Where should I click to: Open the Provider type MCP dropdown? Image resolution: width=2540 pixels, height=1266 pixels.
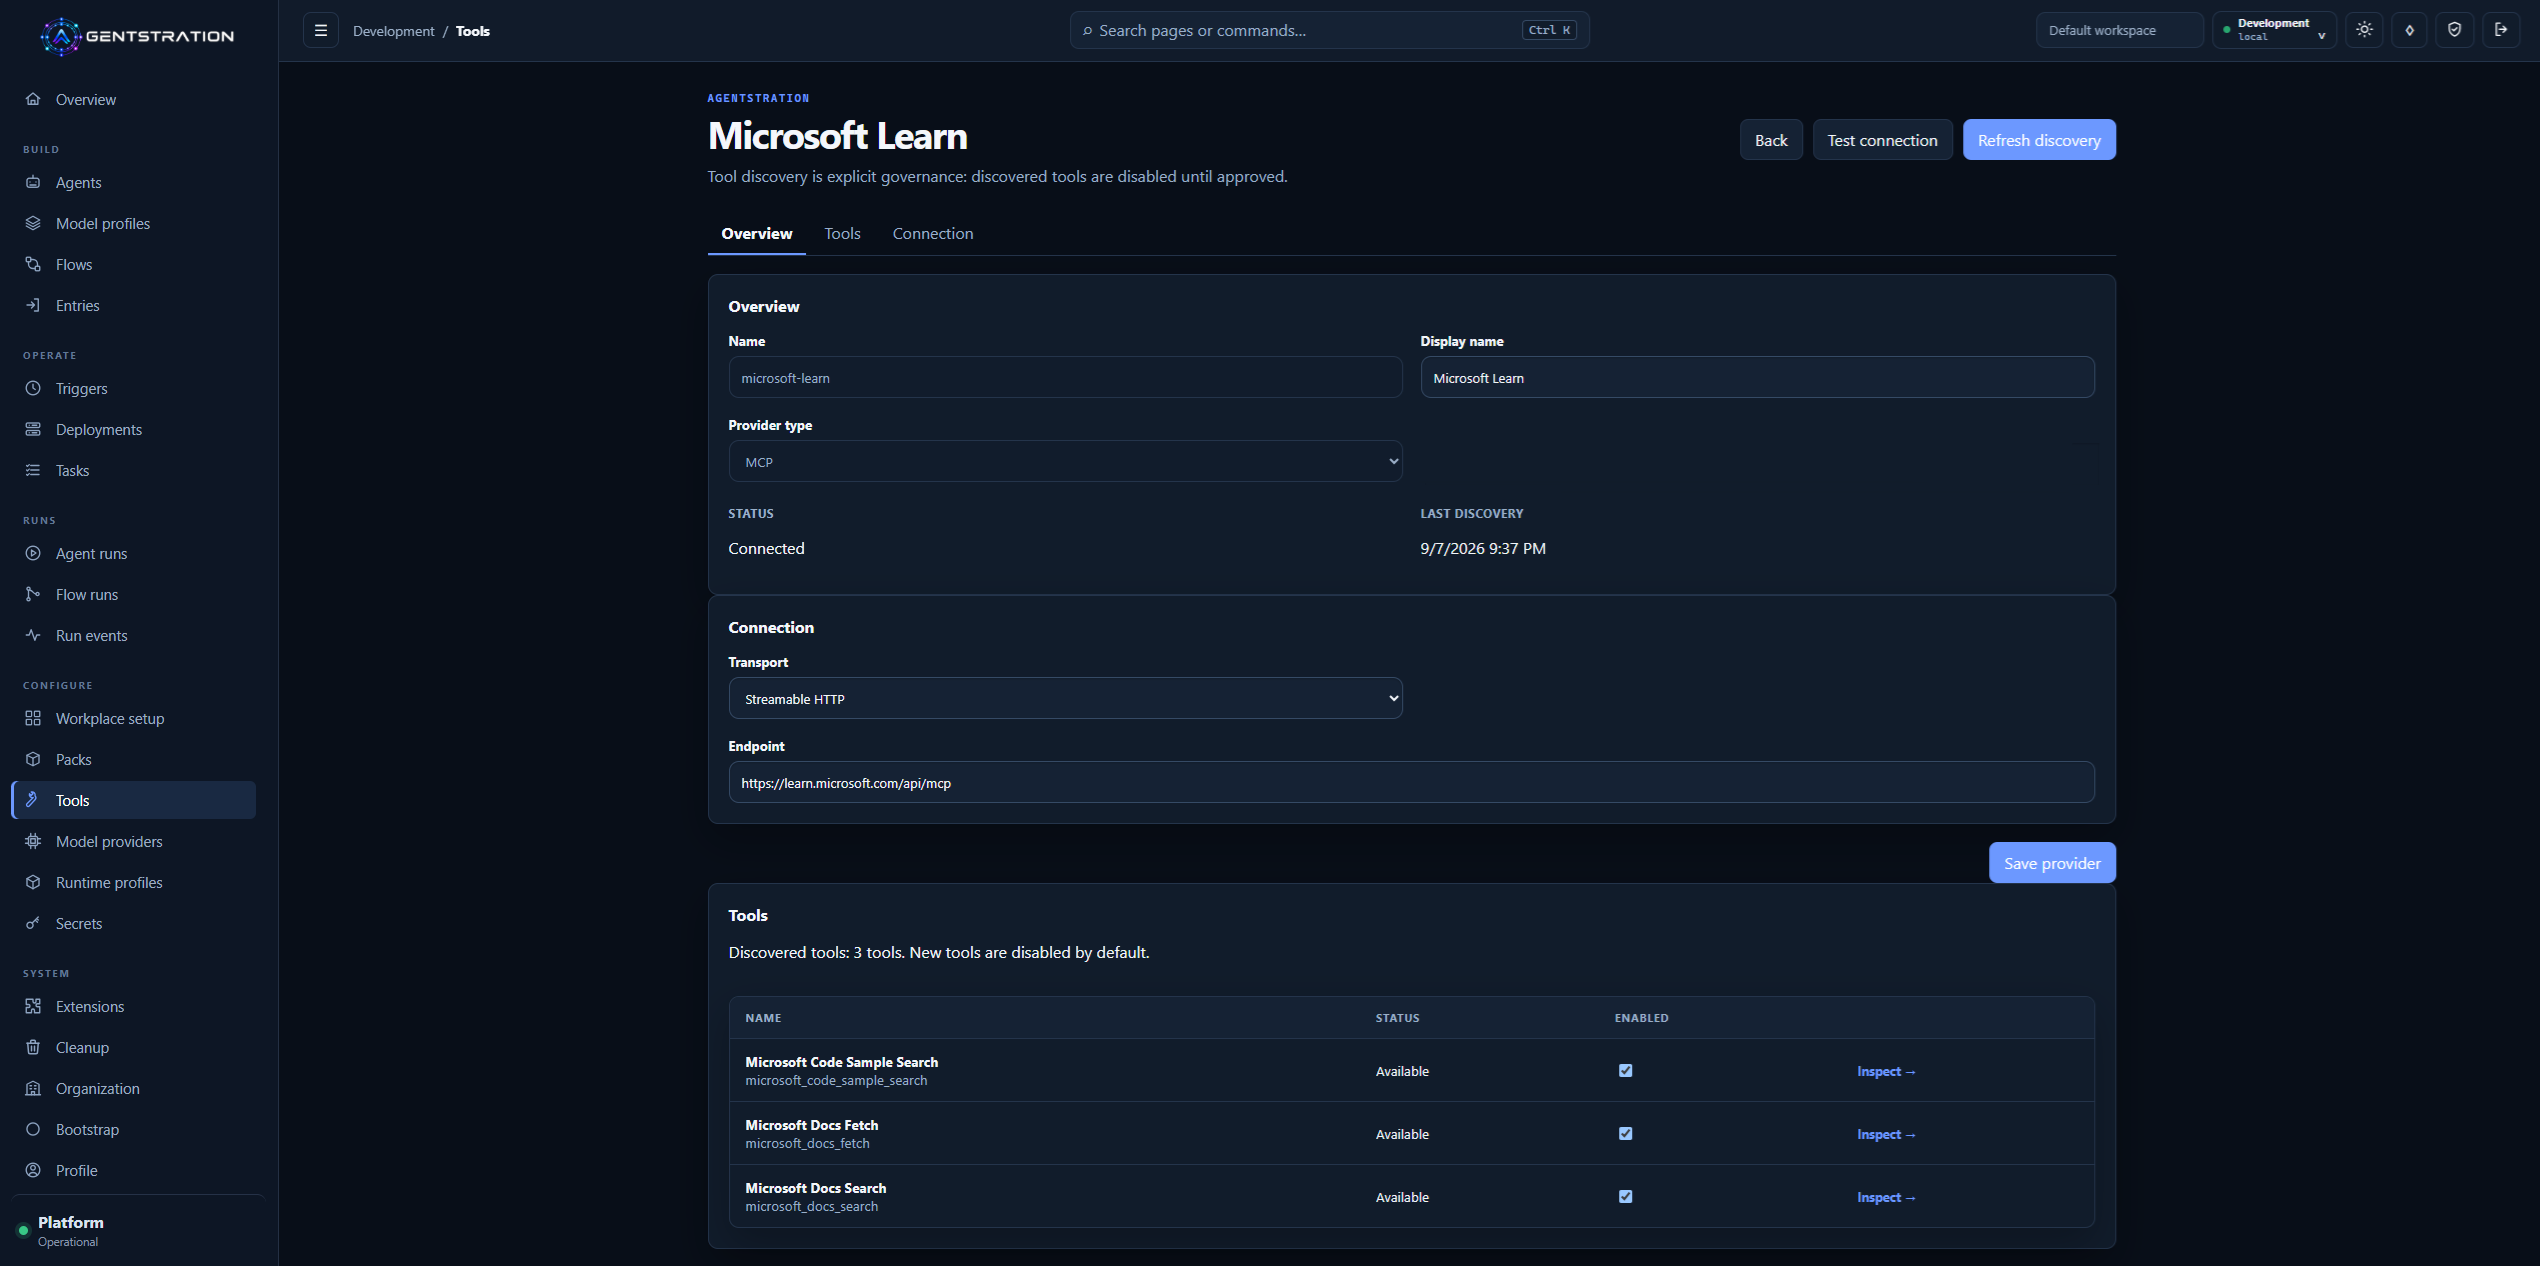point(1065,461)
